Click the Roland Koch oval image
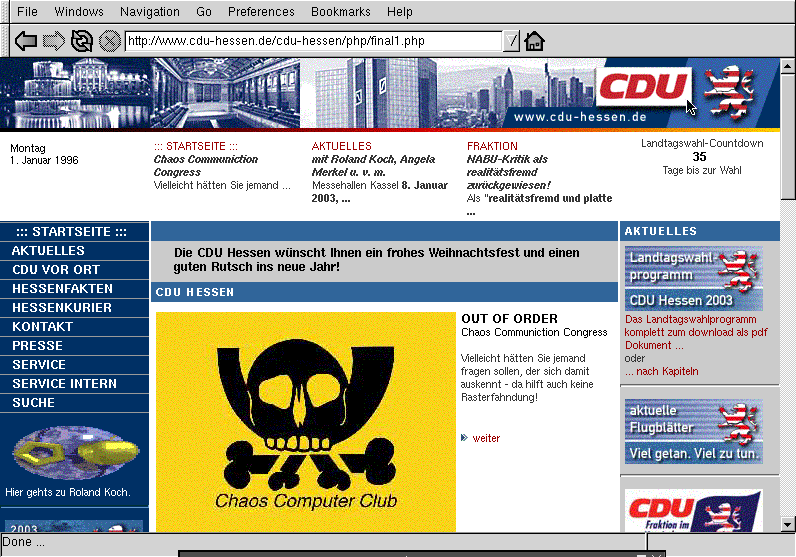 [x=75, y=452]
